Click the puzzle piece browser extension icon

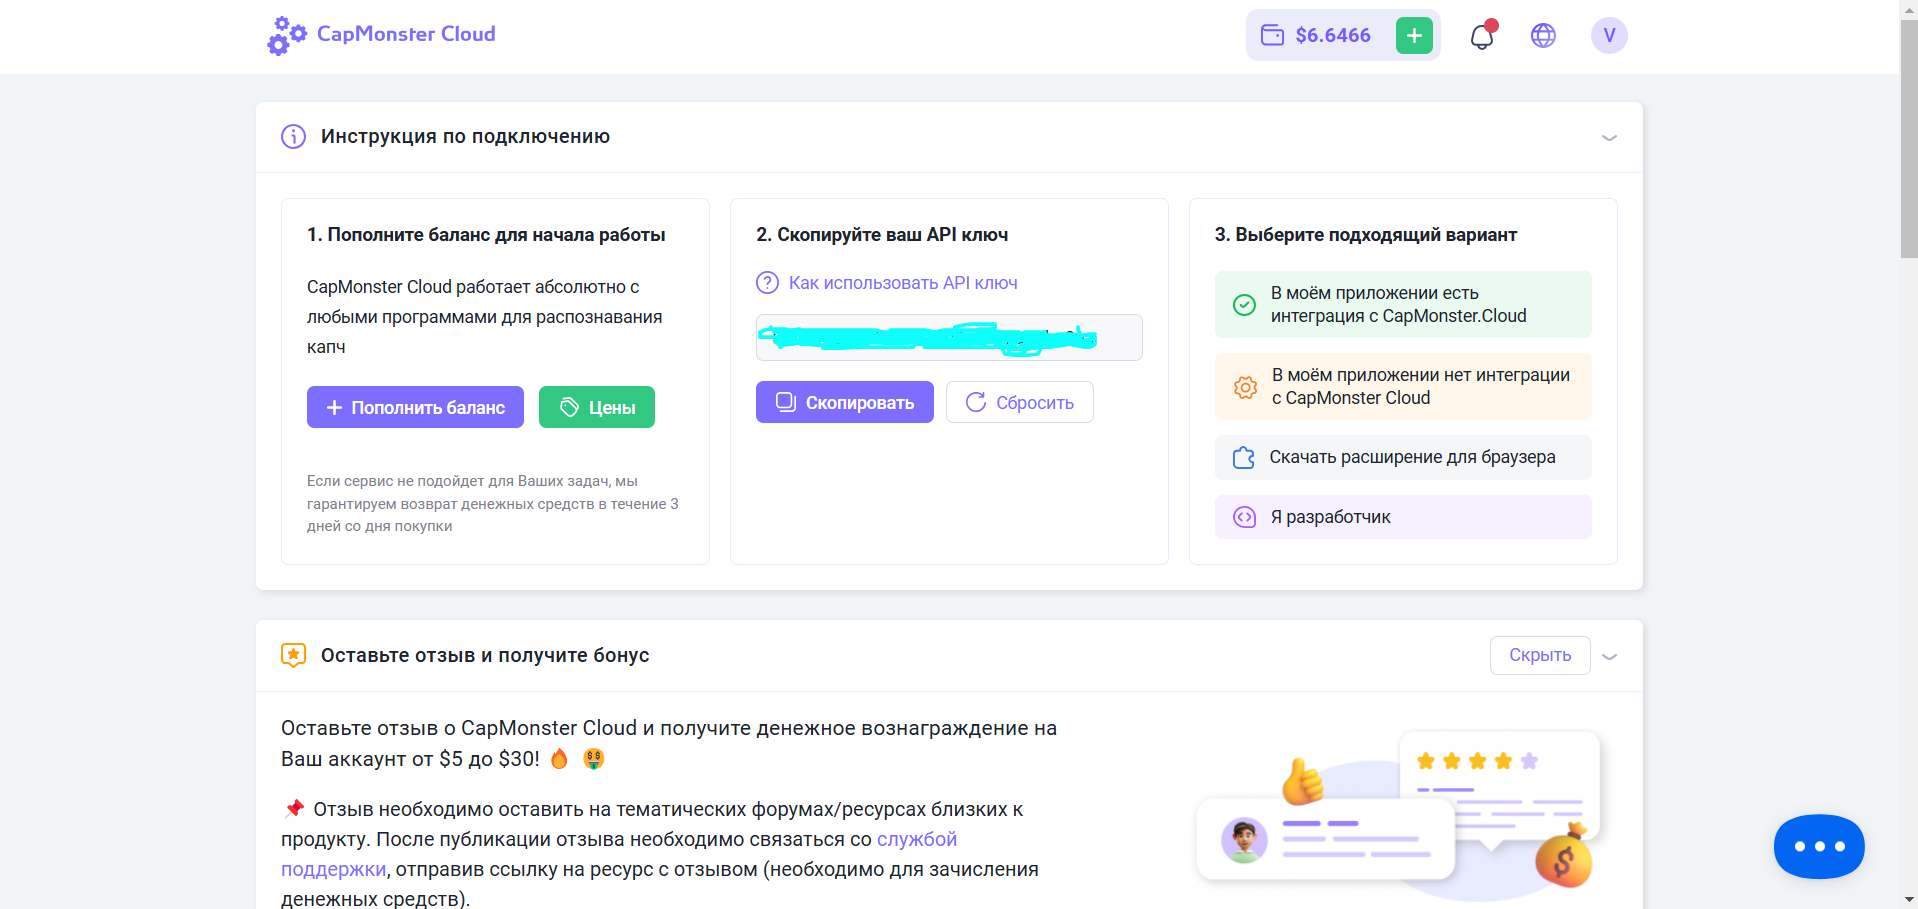[x=1244, y=457]
